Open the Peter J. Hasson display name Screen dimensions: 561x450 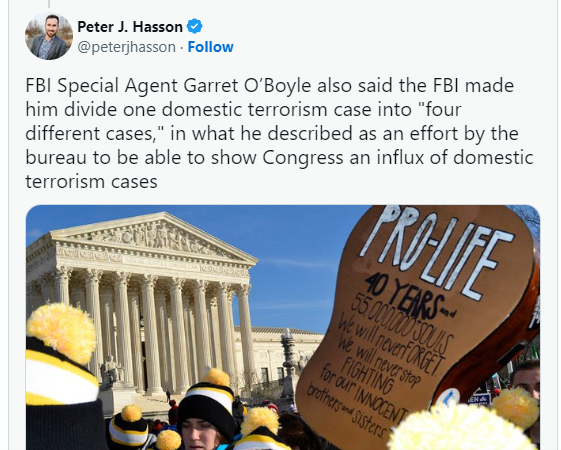130,27
